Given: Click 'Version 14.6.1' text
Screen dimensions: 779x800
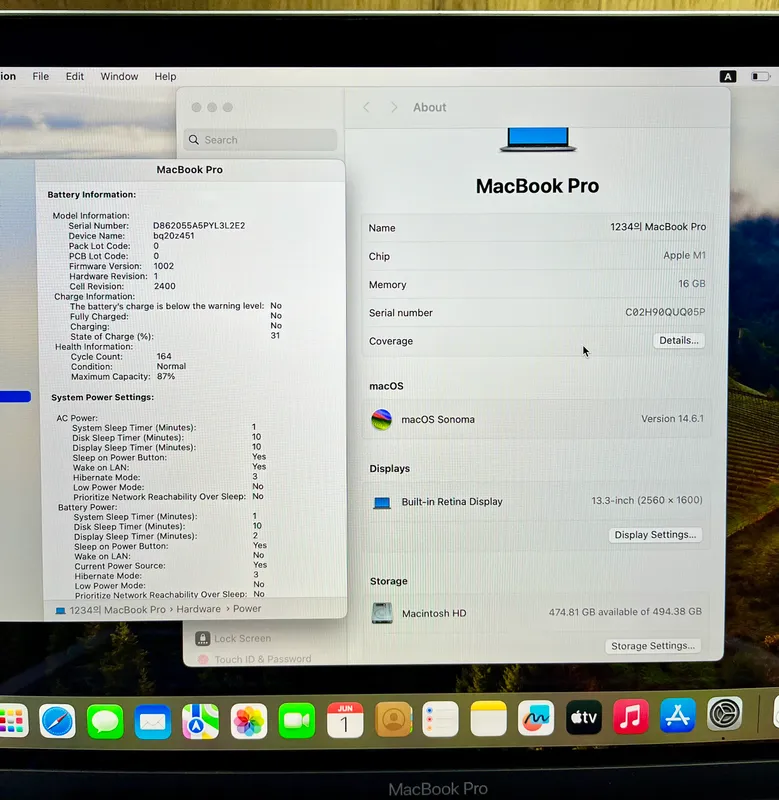Looking at the screenshot, I should (x=672, y=419).
